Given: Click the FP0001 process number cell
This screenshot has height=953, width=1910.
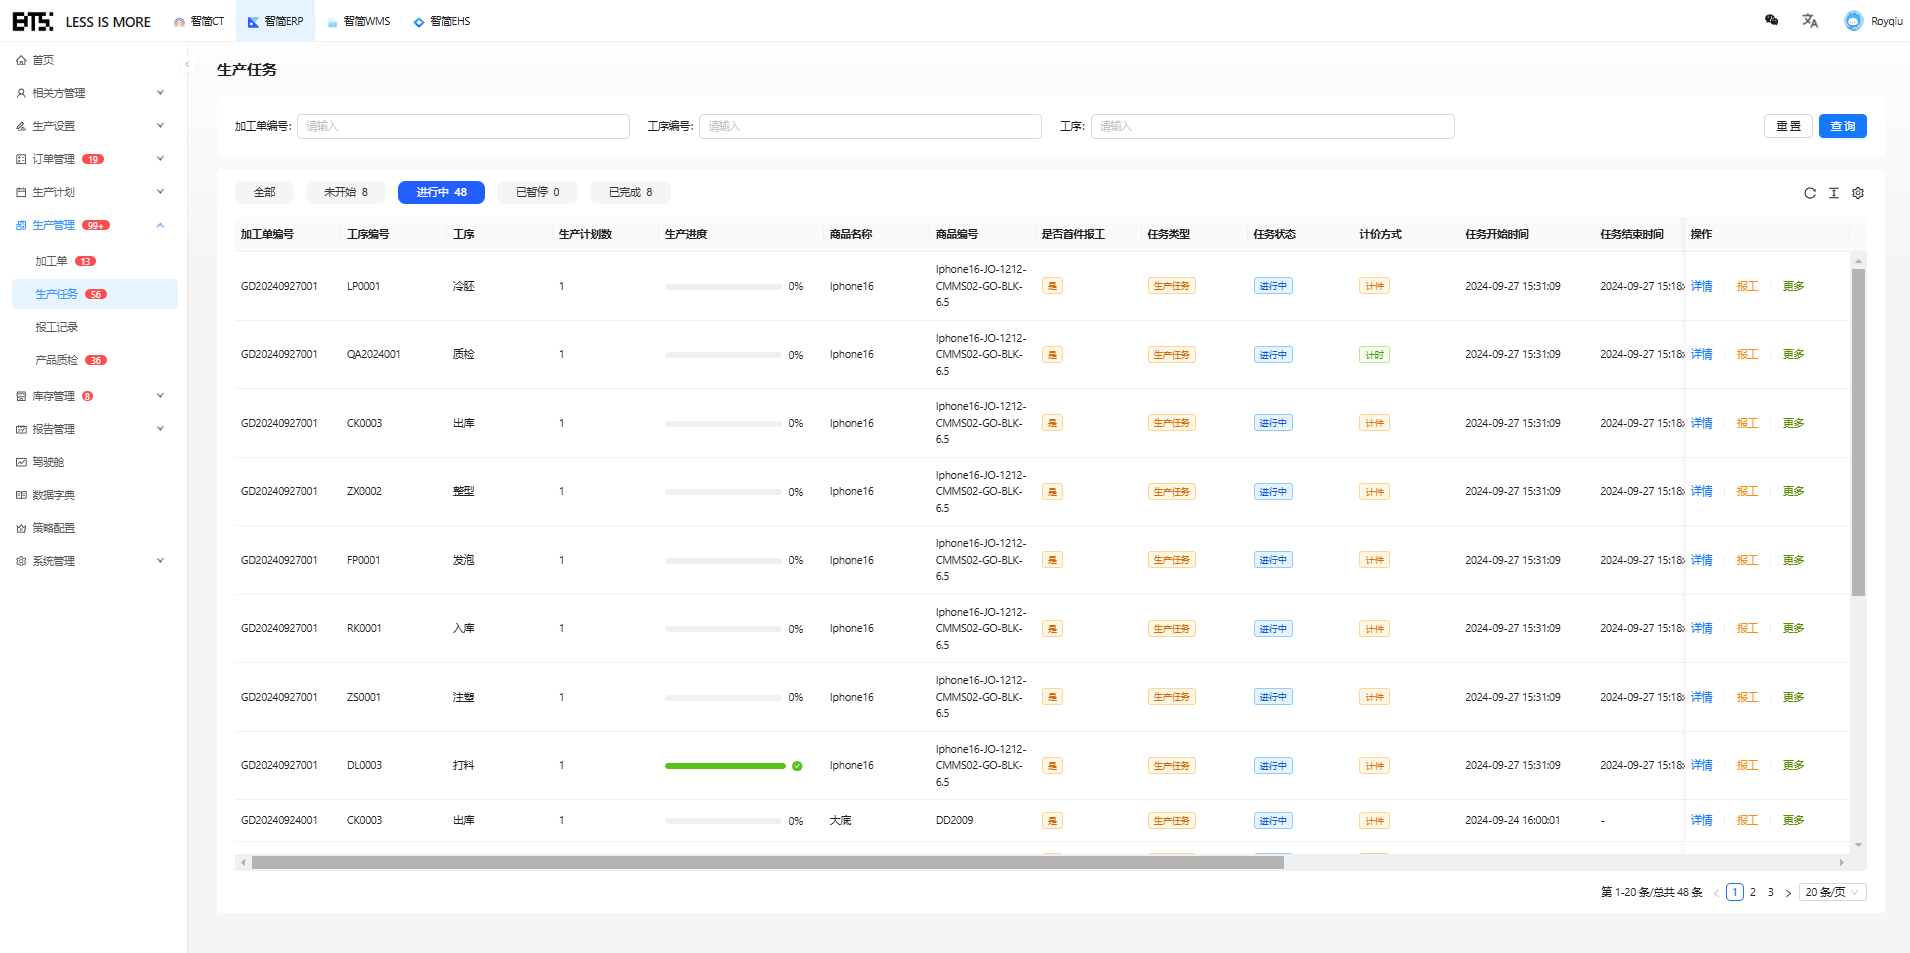Looking at the screenshot, I should [363, 560].
